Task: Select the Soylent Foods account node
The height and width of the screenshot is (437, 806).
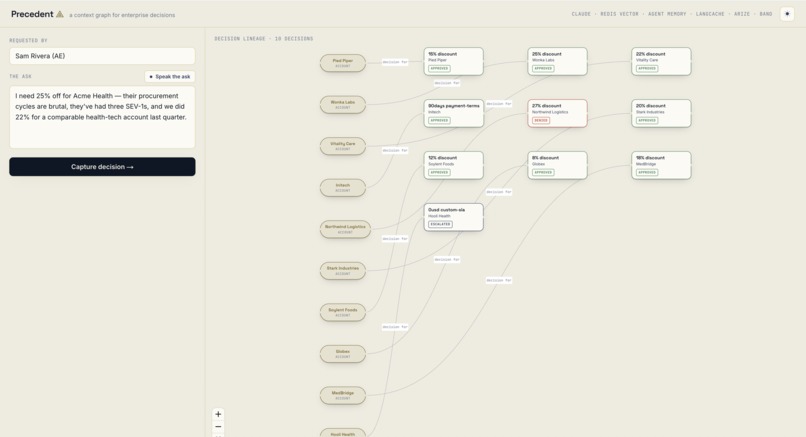Action: point(343,312)
